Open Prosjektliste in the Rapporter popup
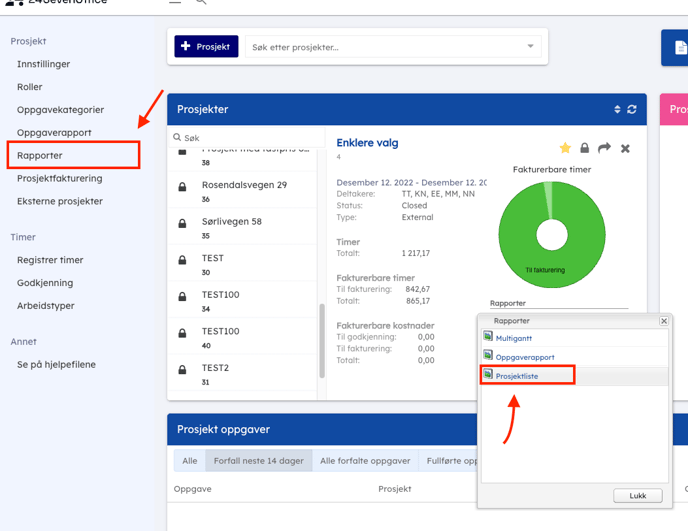This screenshot has height=531, width=688. tap(517, 376)
